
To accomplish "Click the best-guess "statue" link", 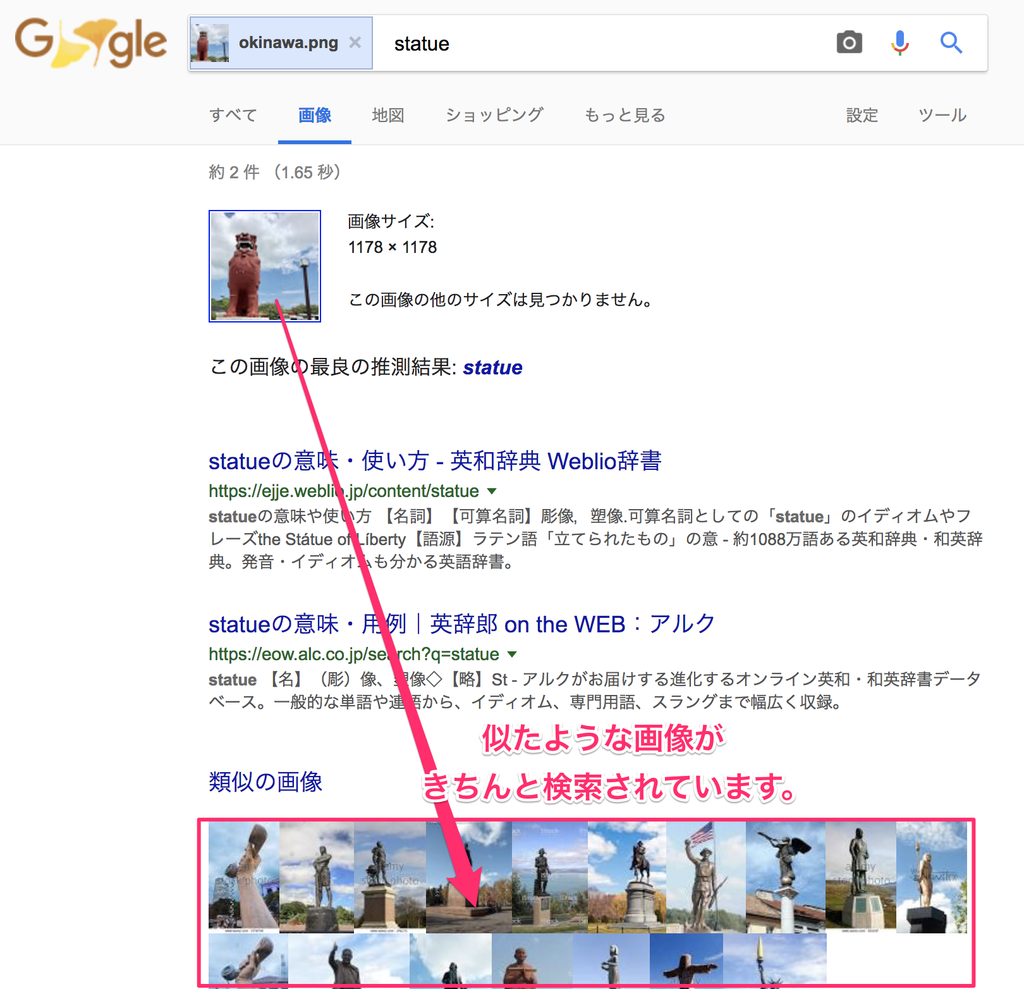I will click(492, 368).
